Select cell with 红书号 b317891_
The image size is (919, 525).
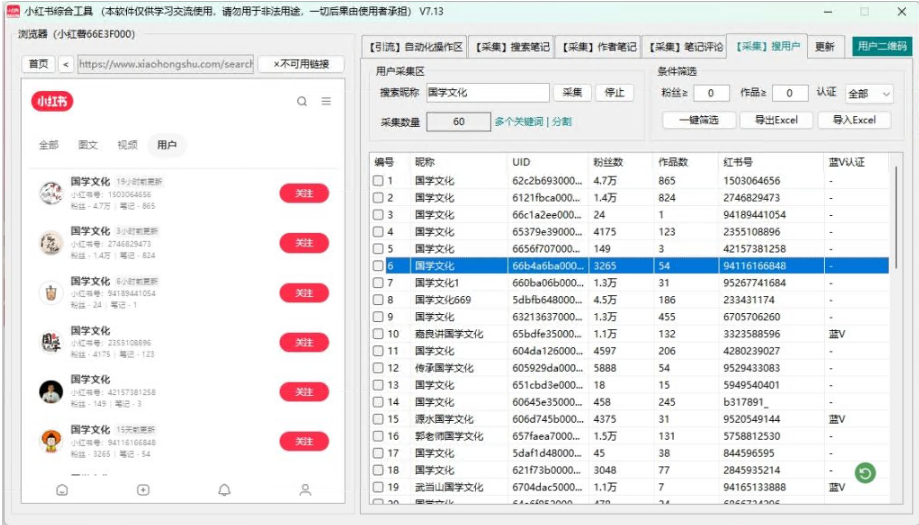tap(770, 402)
